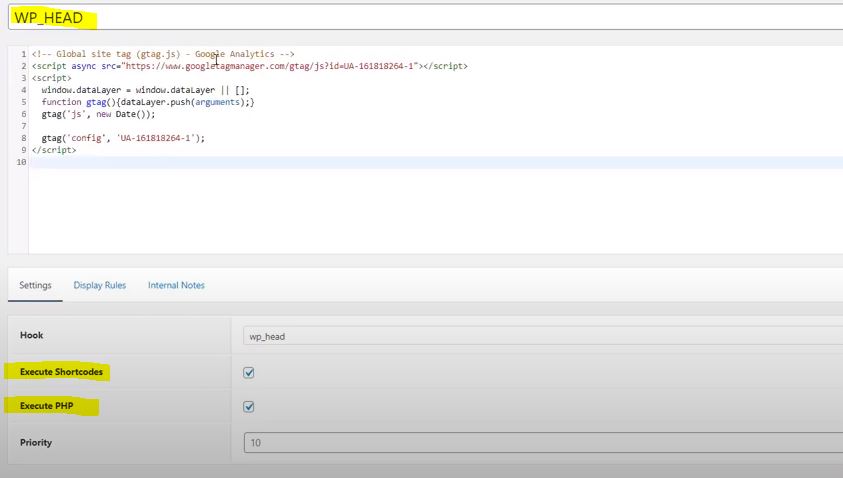
Task: Click line number 7 in the gutter
Action: tap(24, 126)
